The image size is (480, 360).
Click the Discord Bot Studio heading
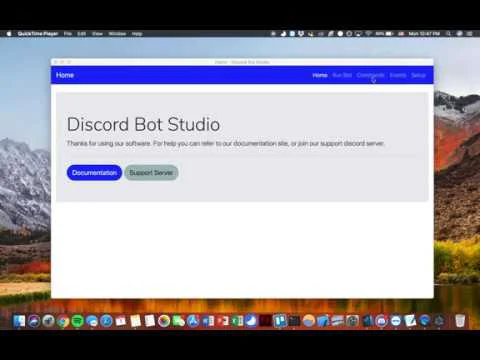point(143,124)
